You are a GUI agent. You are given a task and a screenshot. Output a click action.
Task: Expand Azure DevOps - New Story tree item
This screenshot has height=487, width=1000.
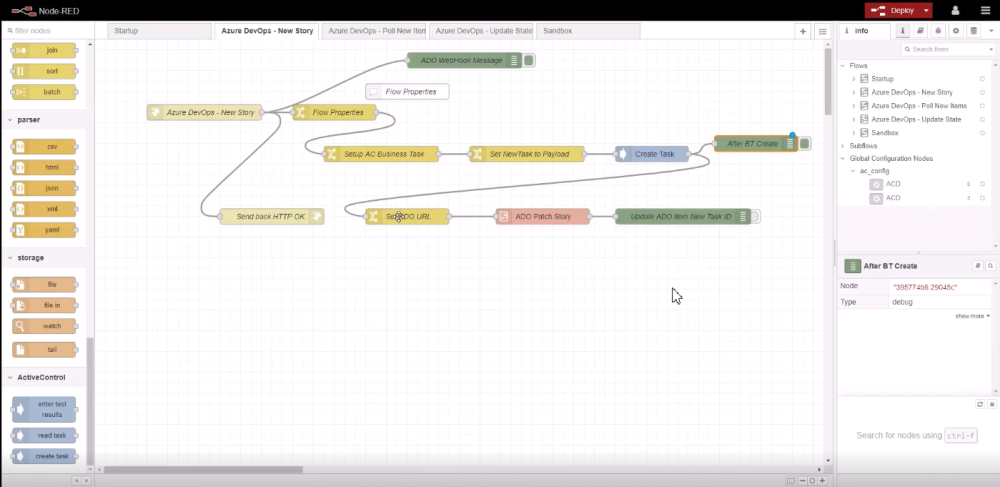(x=854, y=92)
